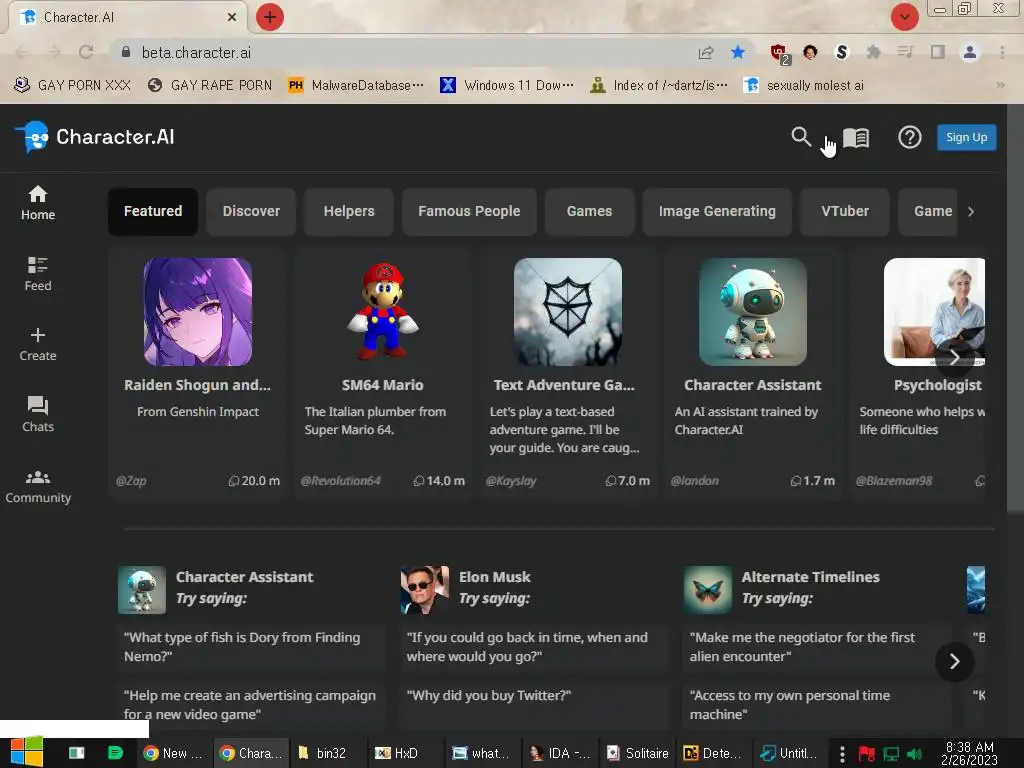Click the @Kayslay creator name
This screenshot has width=1024, height=768.
coord(511,481)
